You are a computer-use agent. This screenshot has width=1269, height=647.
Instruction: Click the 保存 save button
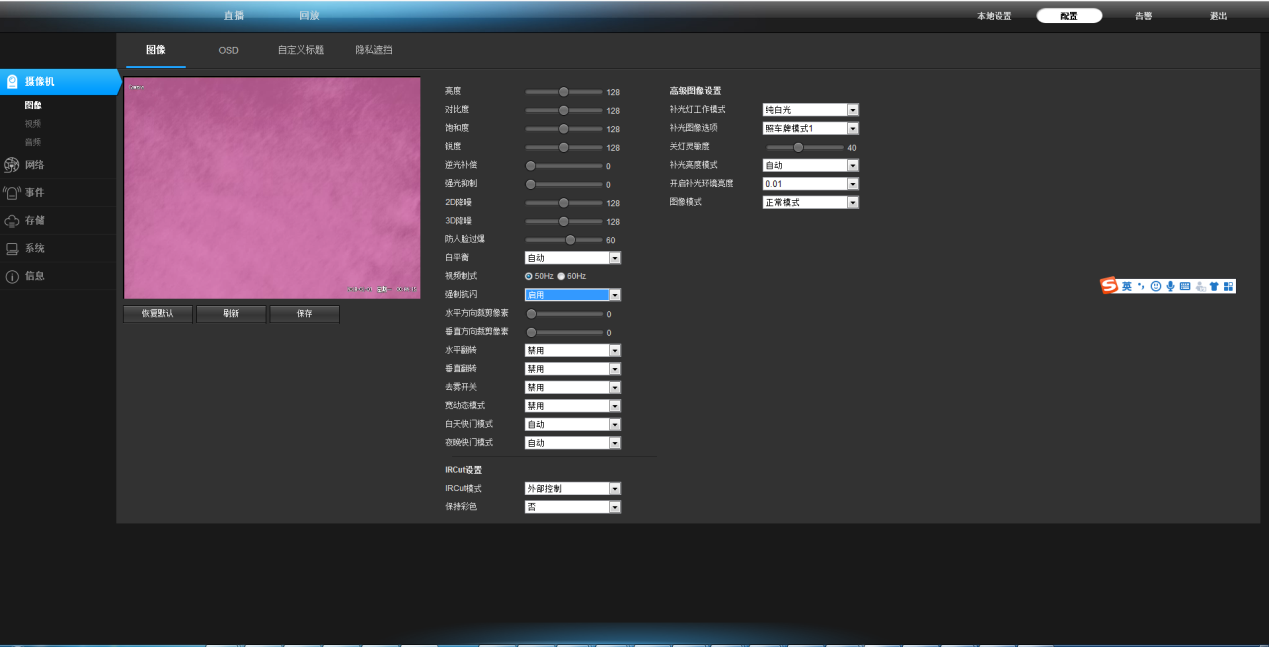[304, 314]
